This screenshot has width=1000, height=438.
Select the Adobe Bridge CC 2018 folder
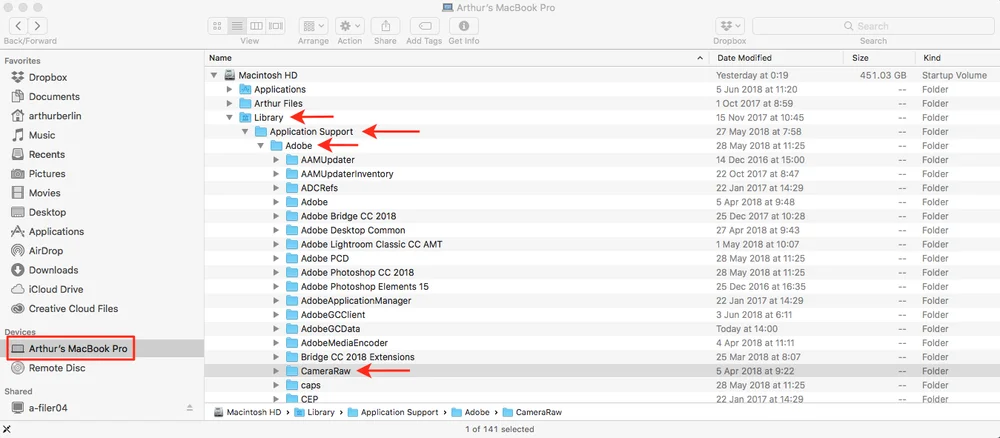[601, 216]
